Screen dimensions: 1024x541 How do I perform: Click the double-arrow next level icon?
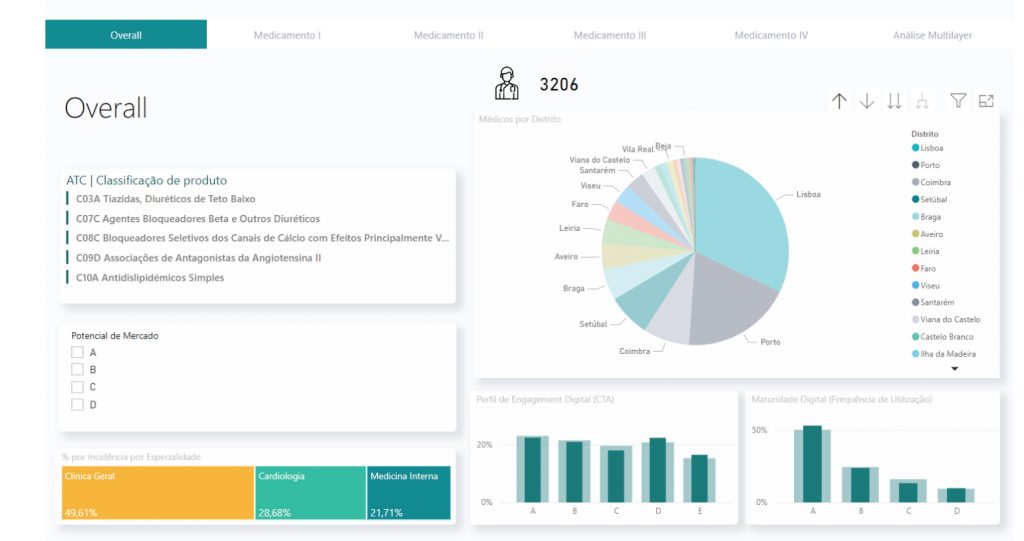click(894, 101)
